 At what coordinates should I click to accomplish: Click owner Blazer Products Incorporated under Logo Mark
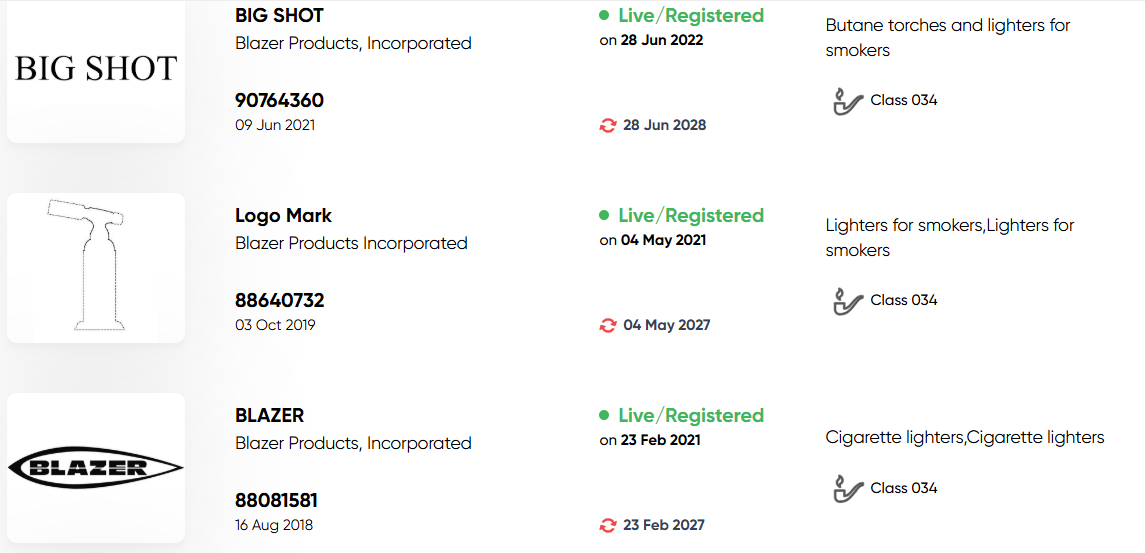(x=351, y=243)
